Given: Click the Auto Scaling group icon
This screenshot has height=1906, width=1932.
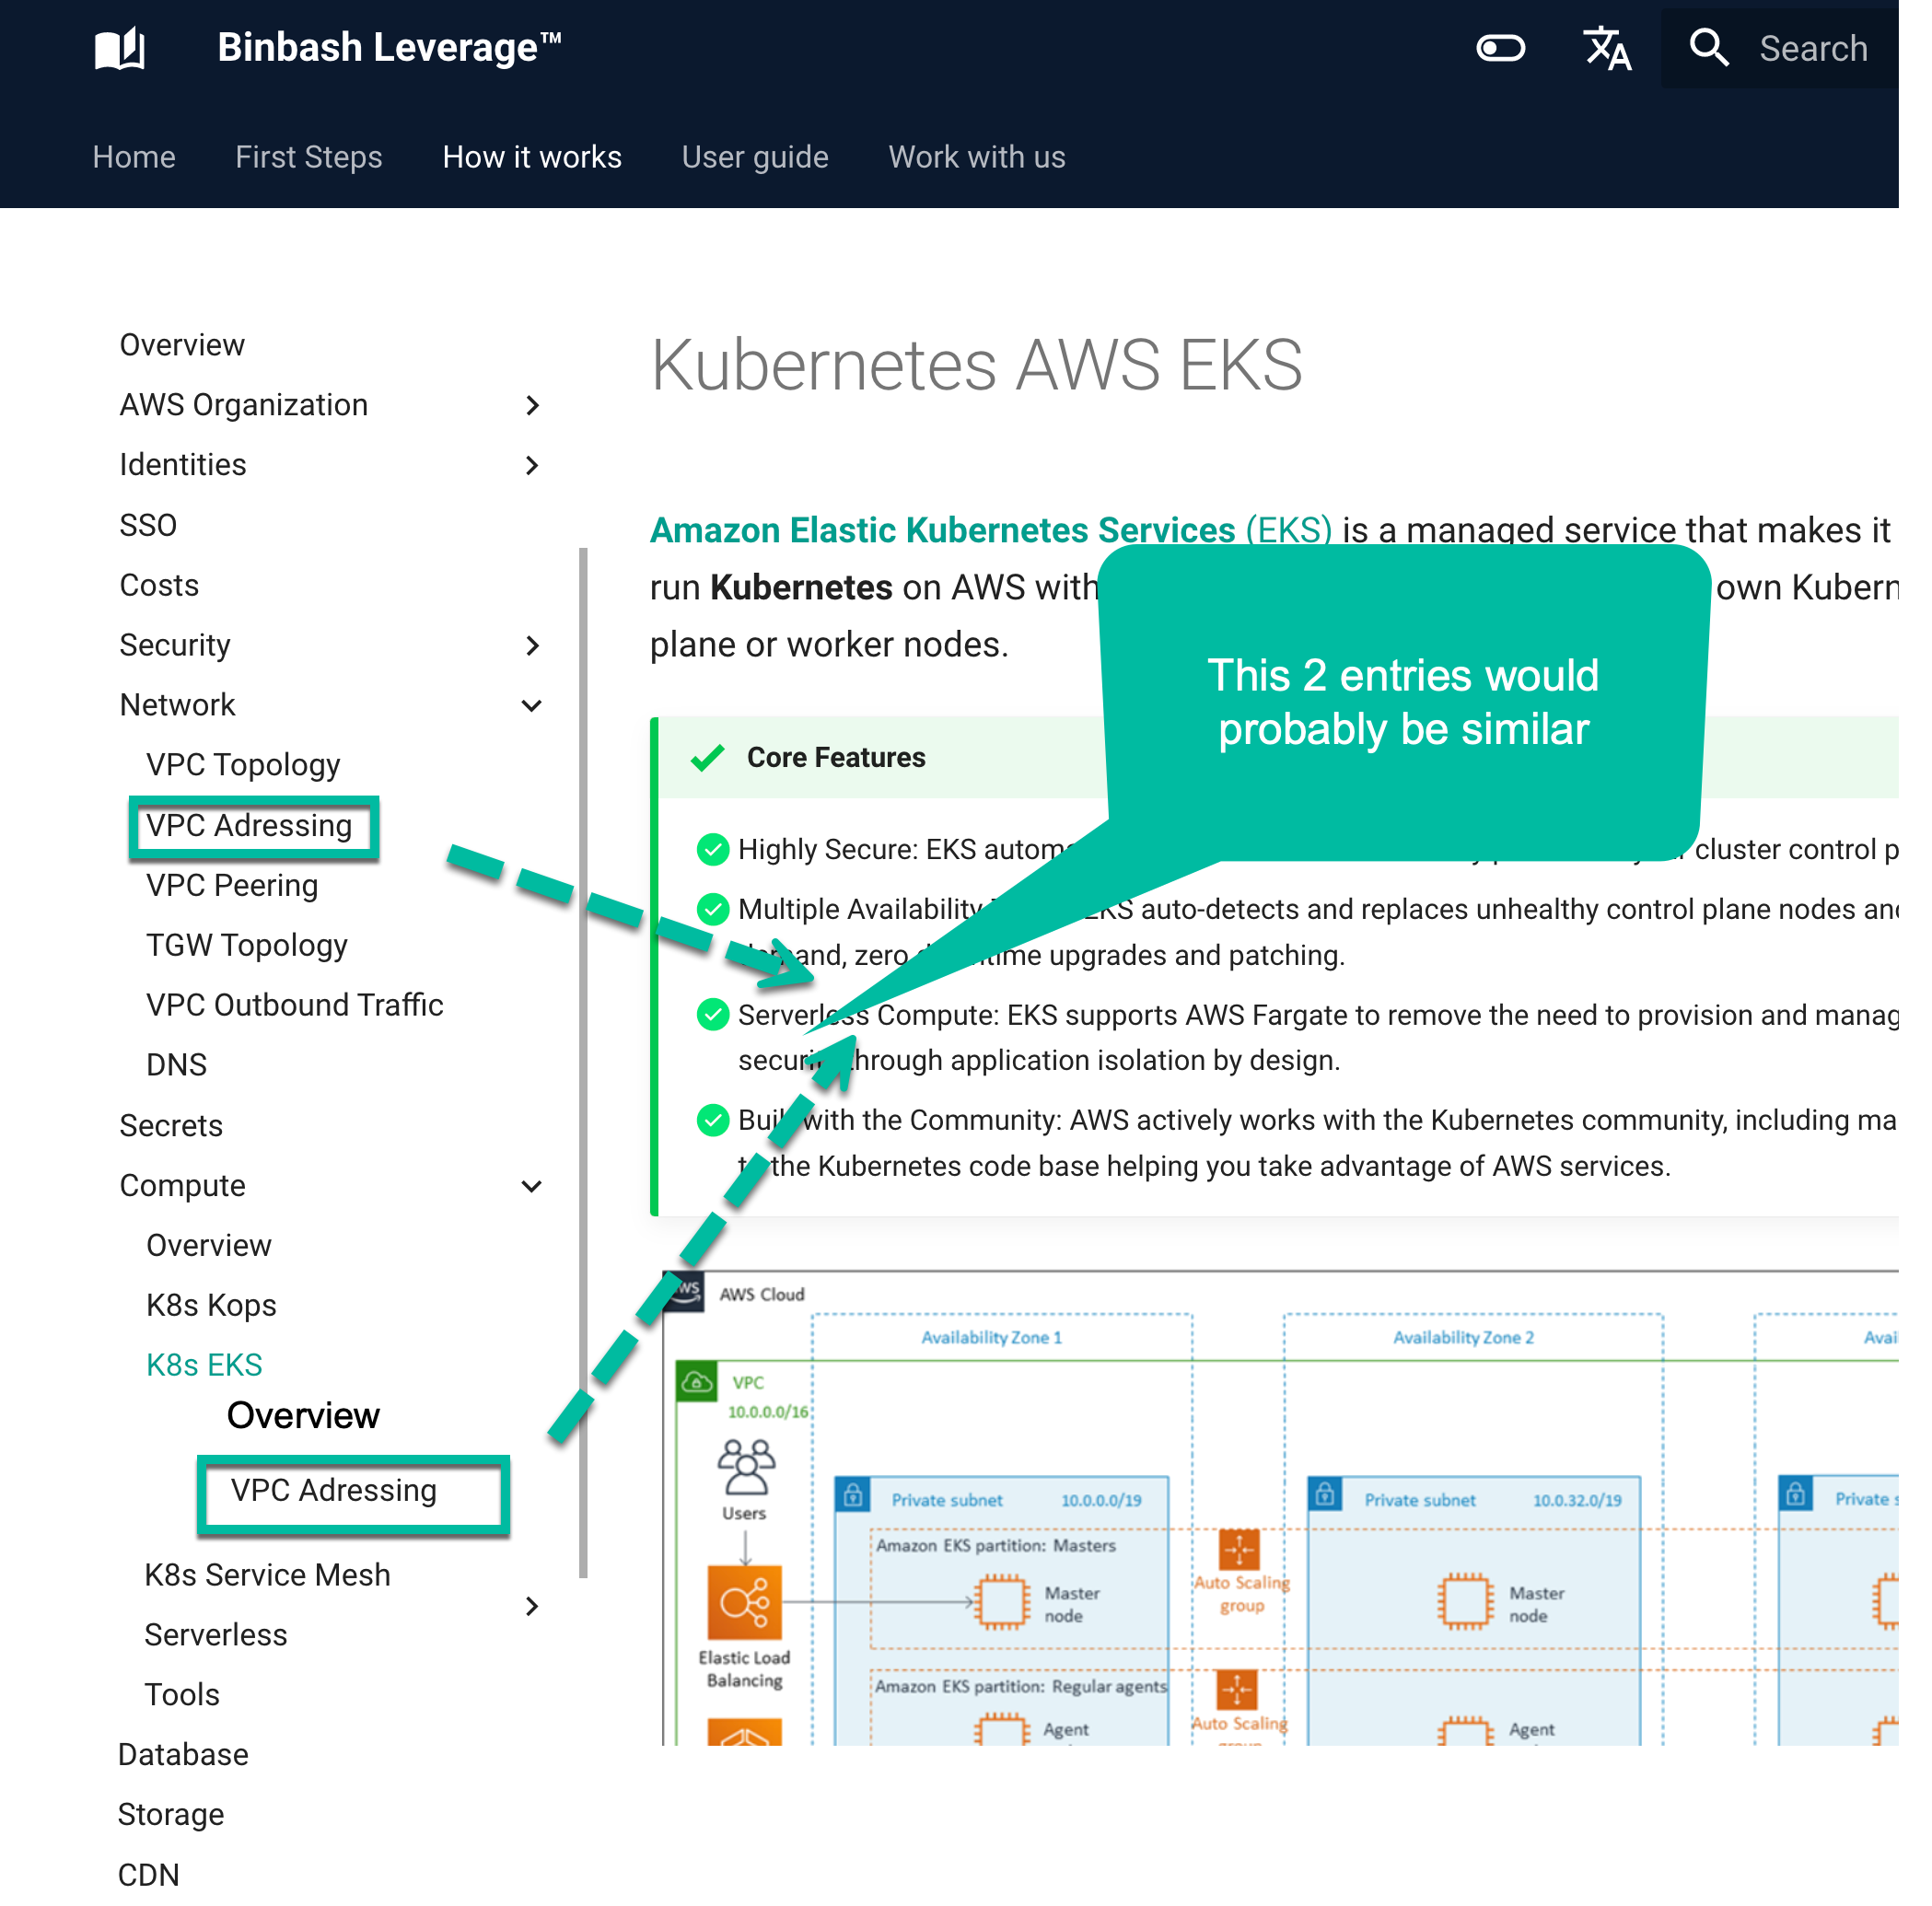Looking at the screenshot, I should pyautogui.click(x=1240, y=1551).
